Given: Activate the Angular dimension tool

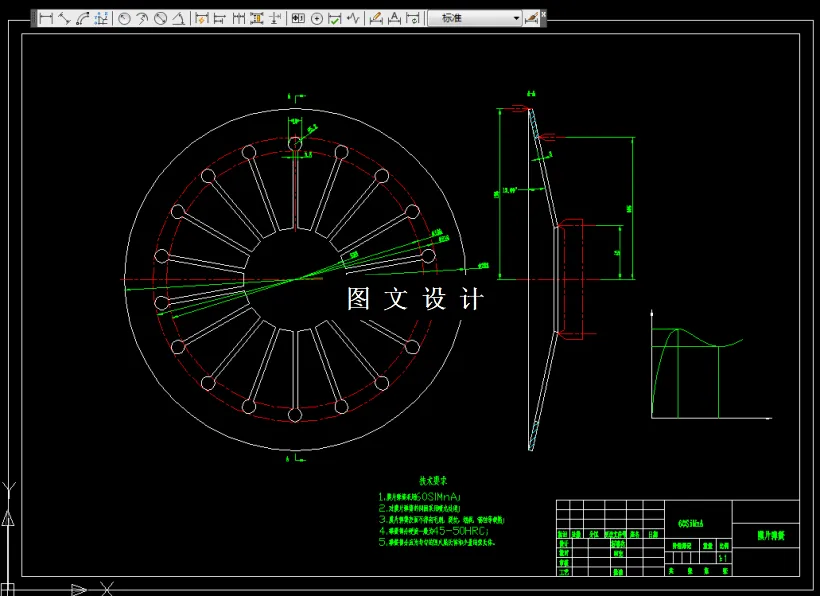Looking at the screenshot, I should point(178,18).
